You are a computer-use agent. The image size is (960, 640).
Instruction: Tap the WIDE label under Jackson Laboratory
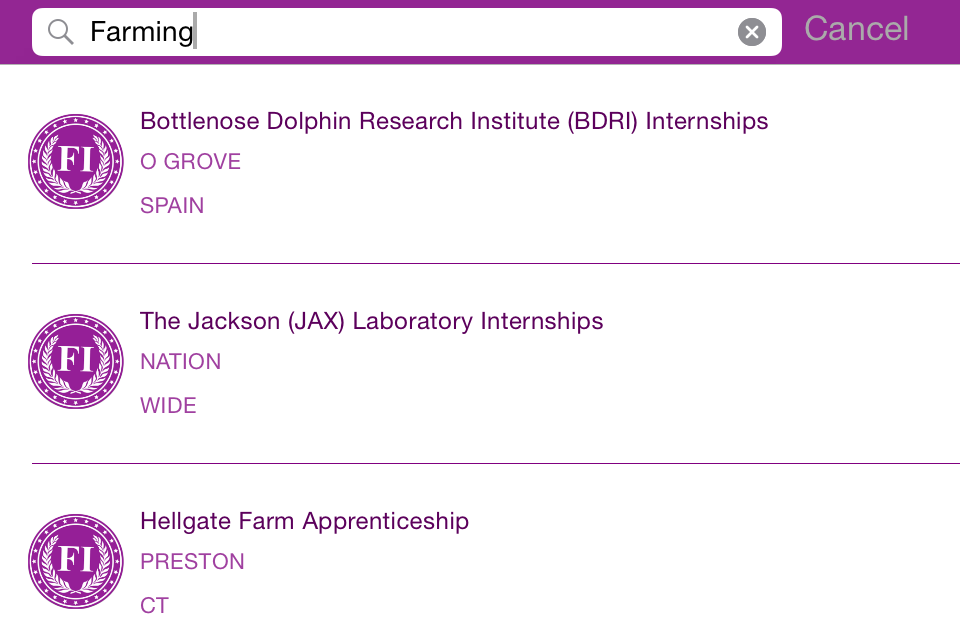(168, 406)
